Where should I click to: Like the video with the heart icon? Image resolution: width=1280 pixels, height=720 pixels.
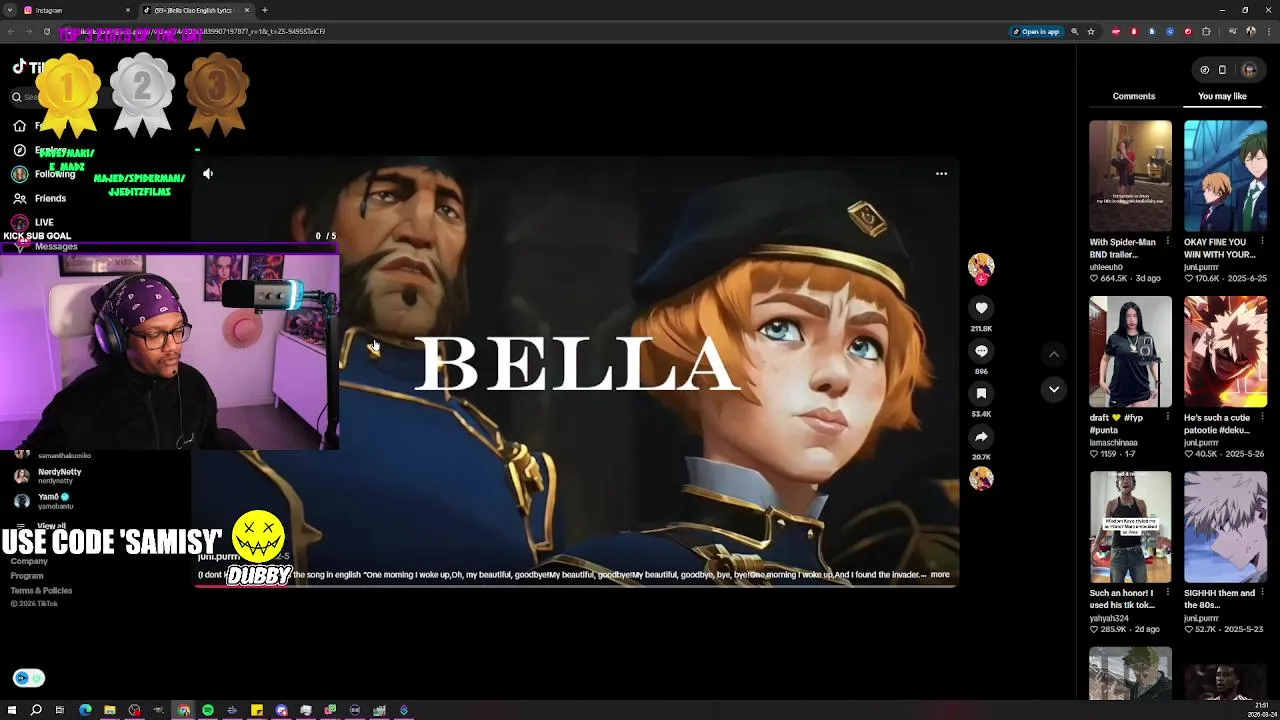[x=981, y=308]
